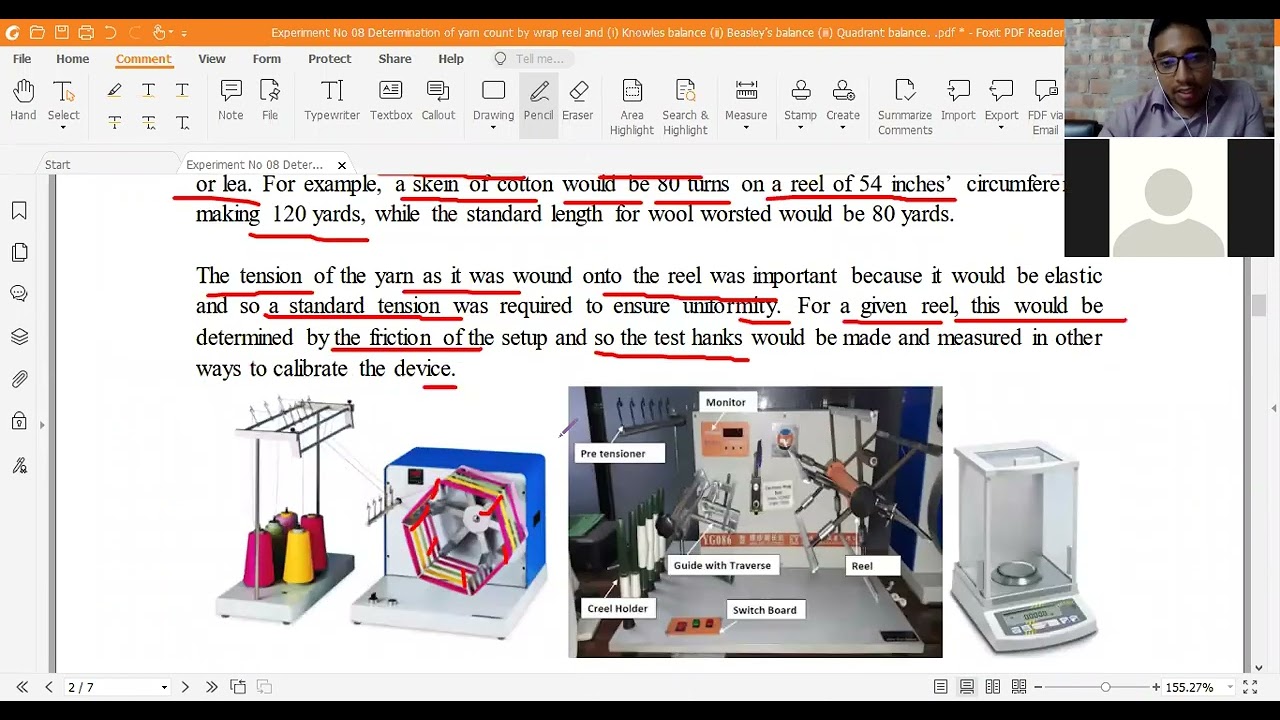This screenshot has height=720, width=1280.
Task: Open Summarize Comments
Action: click(905, 108)
